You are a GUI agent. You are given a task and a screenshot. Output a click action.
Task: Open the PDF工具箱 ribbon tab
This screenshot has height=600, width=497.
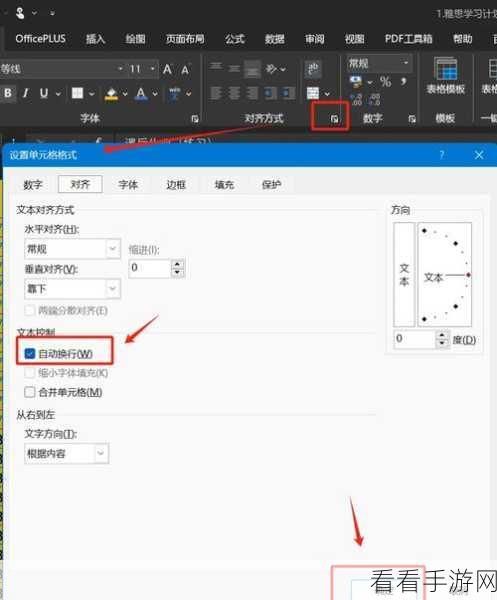(409, 39)
